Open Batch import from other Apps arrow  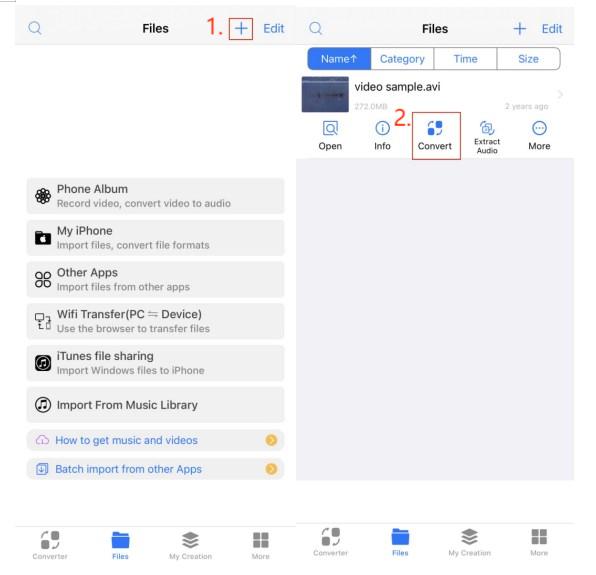click(x=271, y=469)
